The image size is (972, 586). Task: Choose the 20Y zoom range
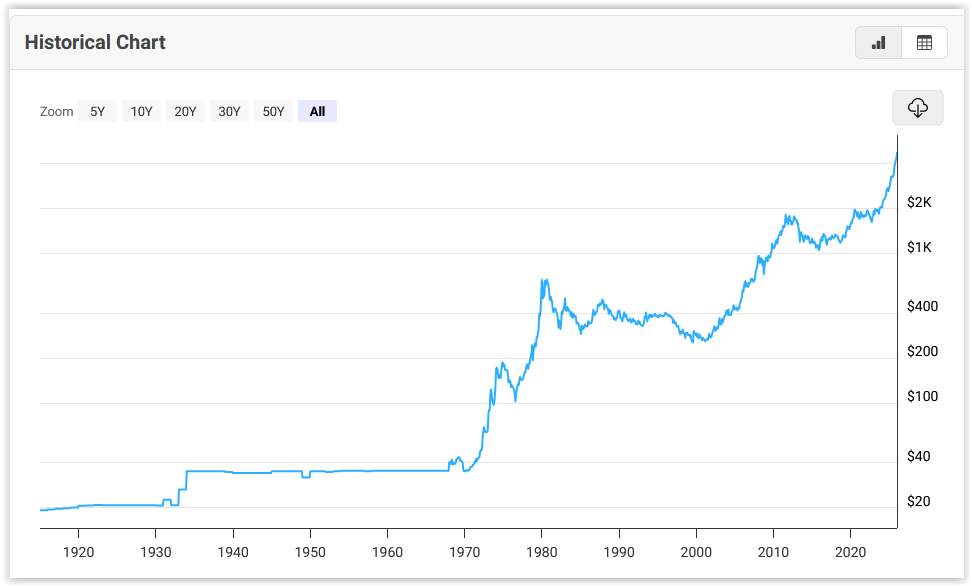185,112
